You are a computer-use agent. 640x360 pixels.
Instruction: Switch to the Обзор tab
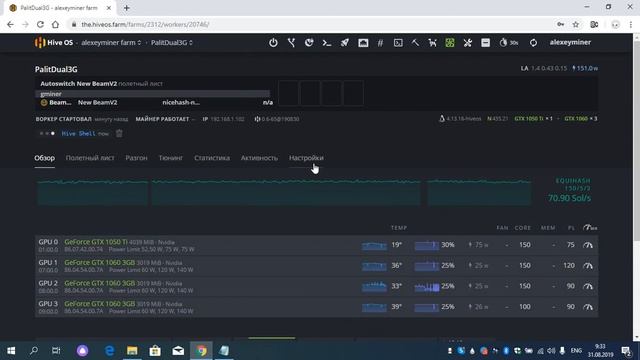(x=44, y=158)
